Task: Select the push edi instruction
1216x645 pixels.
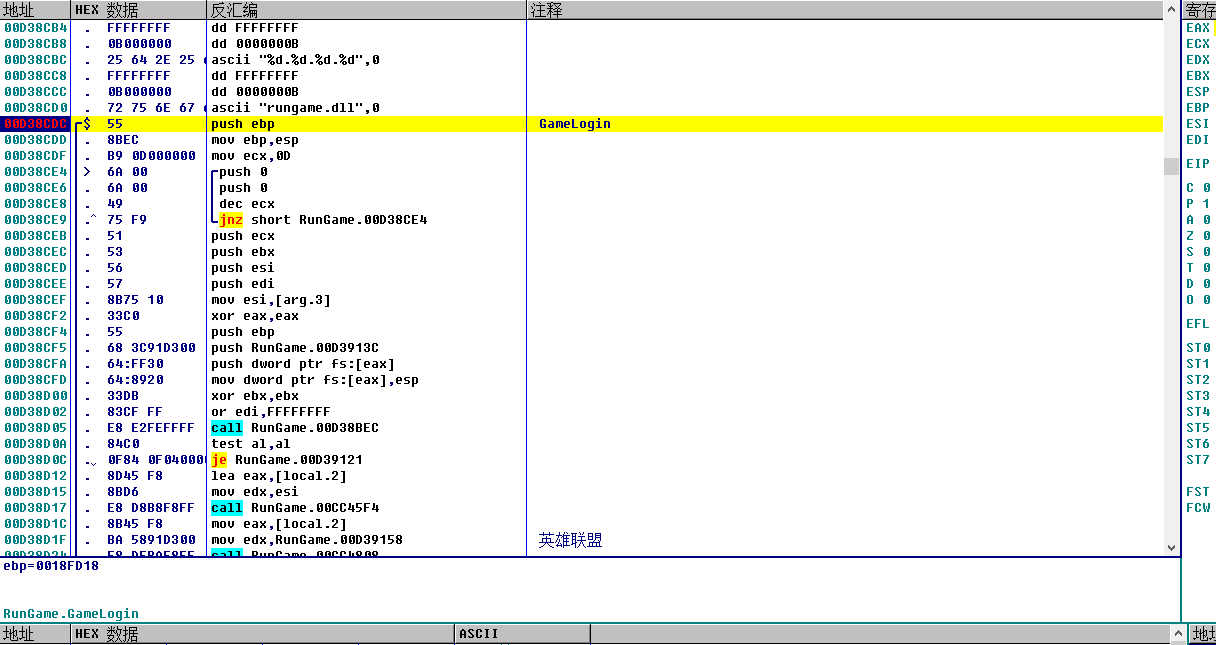Action: pyautogui.click(x=243, y=284)
